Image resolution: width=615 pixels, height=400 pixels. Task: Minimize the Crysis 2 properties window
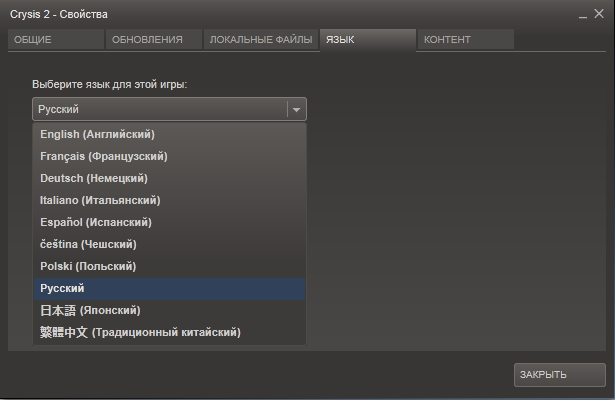click(x=583, y=15)
